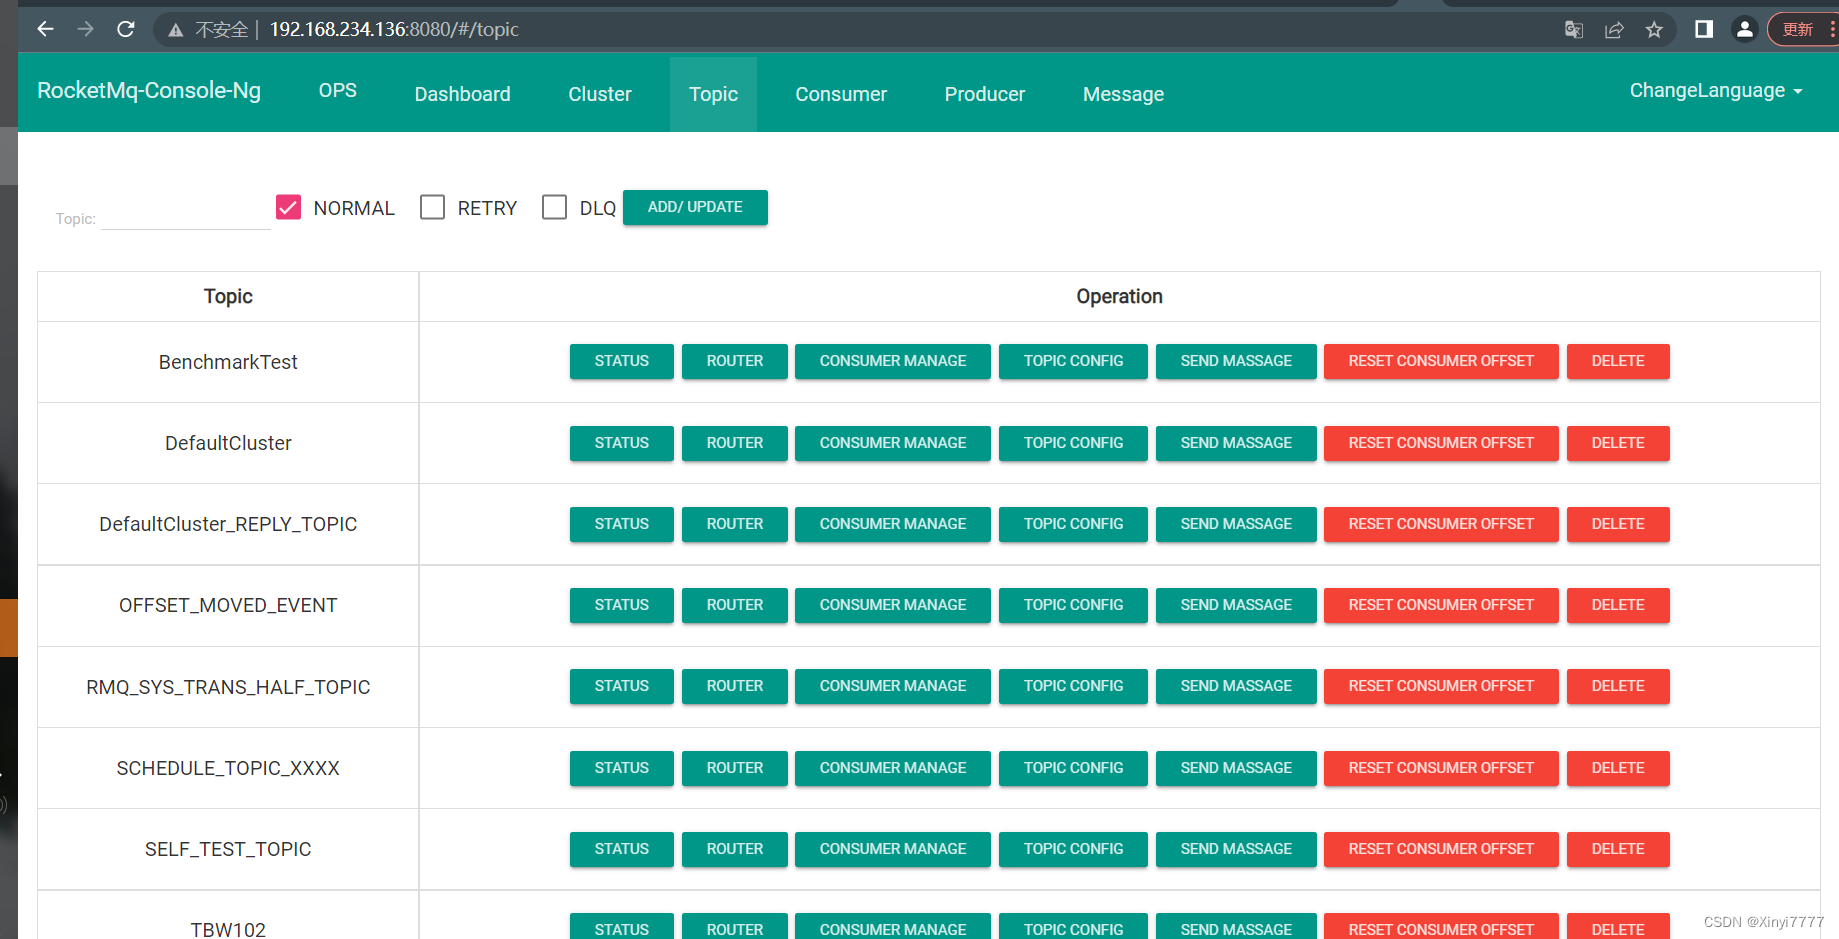Open ROUTER for RMQ_SYS_TRANS_HALF_TOPIC
Viewport: 1839px width, 939px height.
point(735,686)
